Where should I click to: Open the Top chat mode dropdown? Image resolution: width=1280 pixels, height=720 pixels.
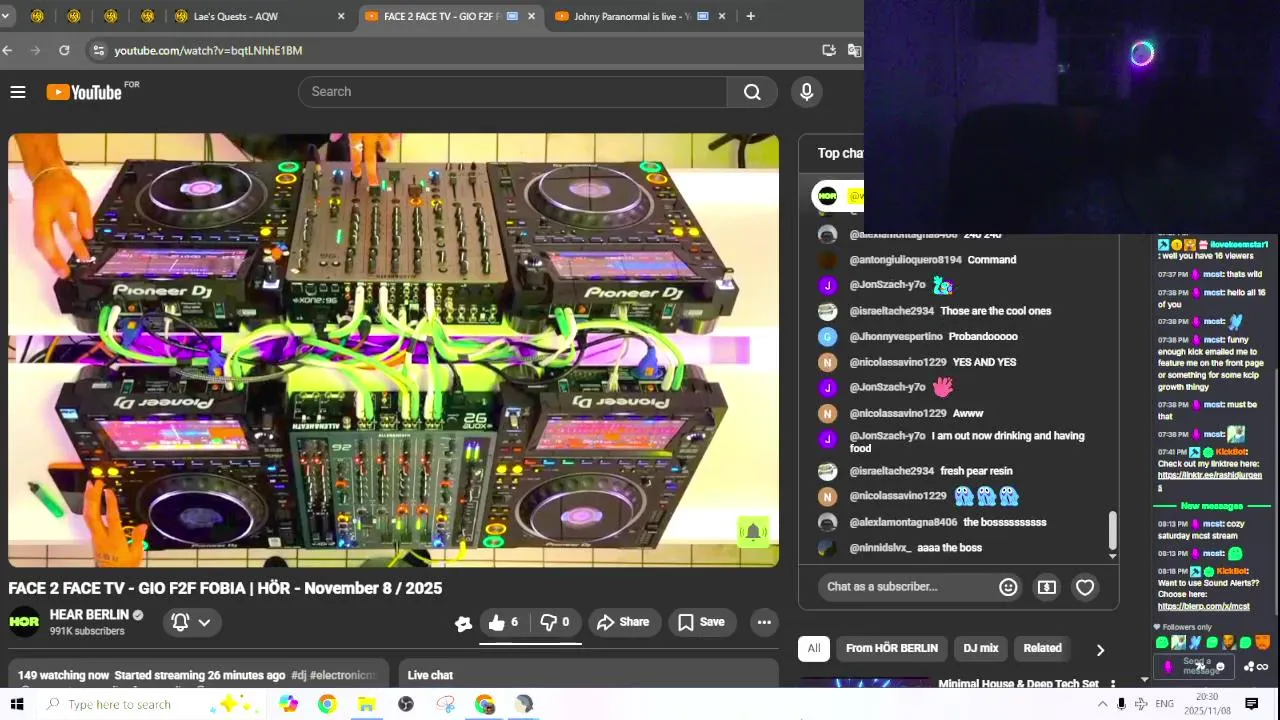point(840,153)
